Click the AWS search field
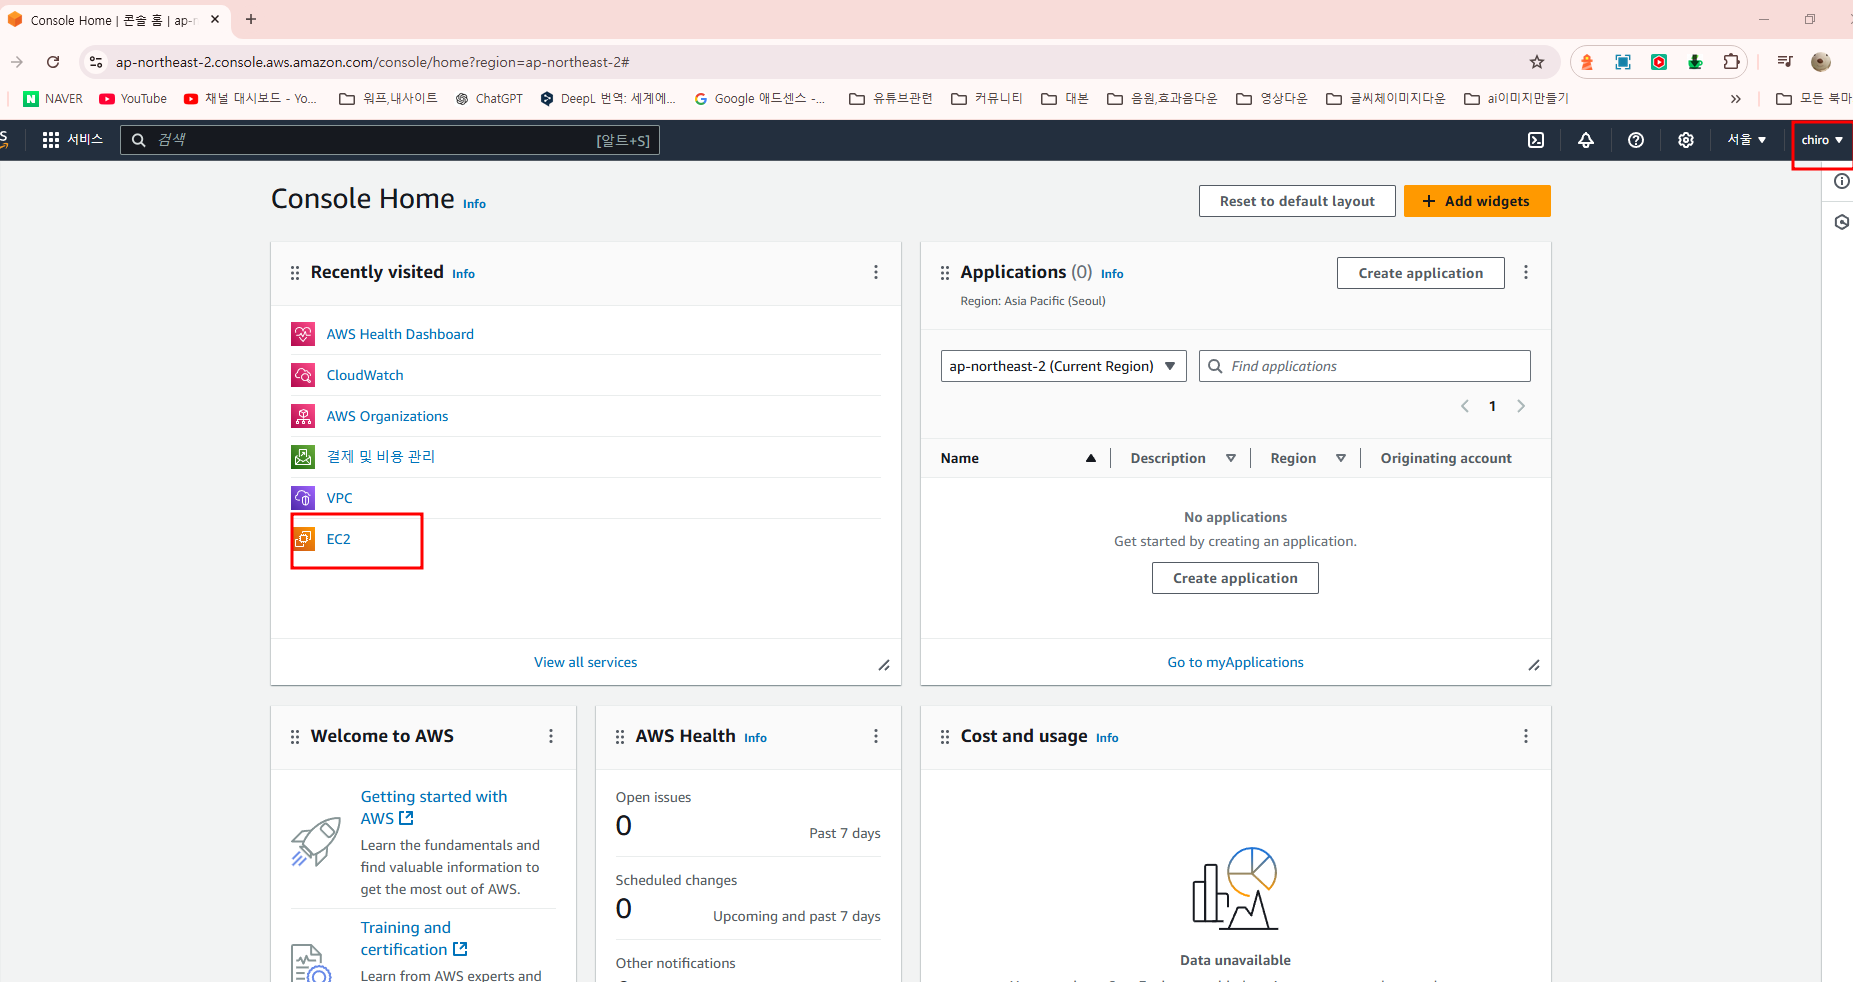This screenshot has height=982, width=1853. (x=390, y=140)
